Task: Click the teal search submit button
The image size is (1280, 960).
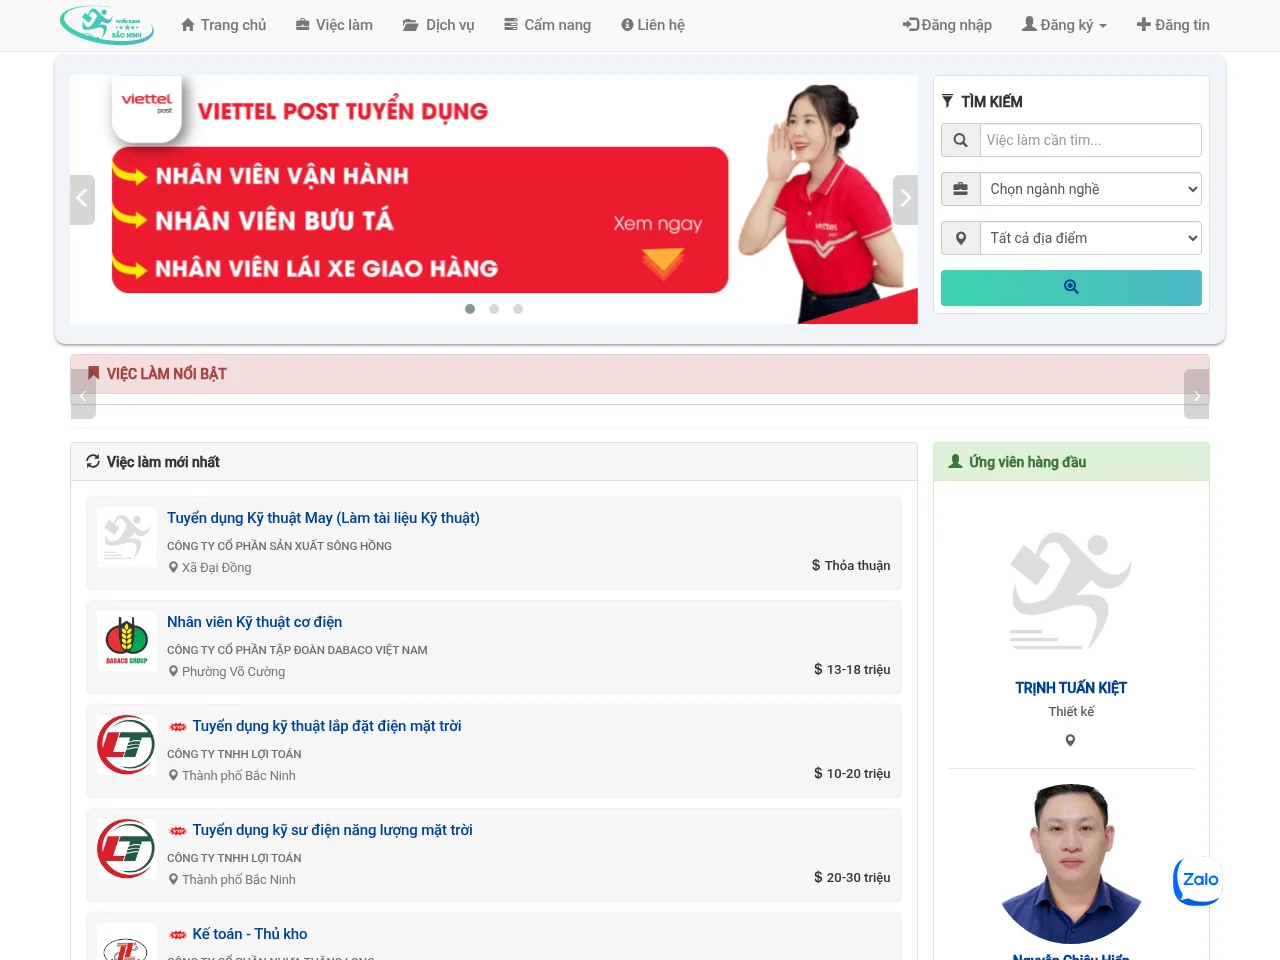Action: tap(1071, 288)
